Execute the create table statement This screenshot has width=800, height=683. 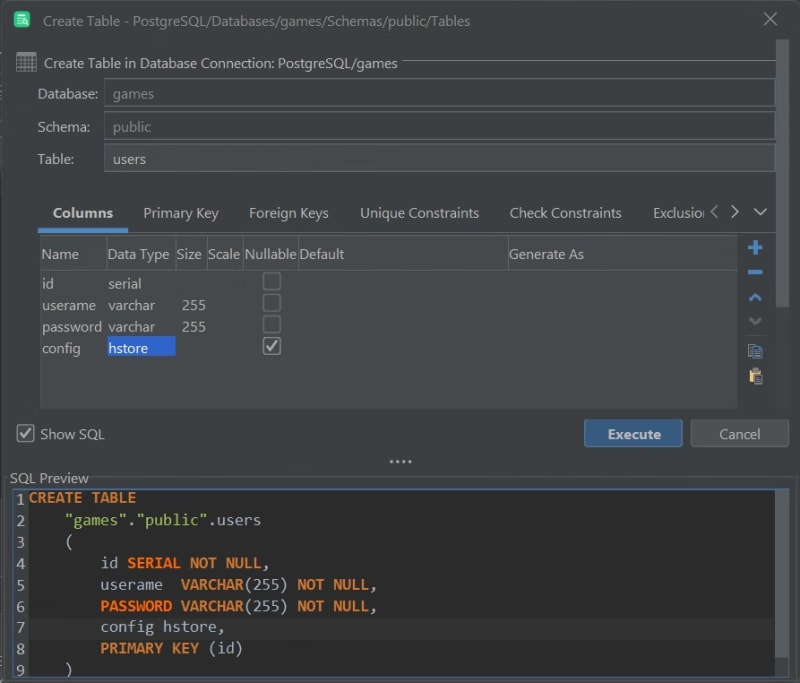(x=633, y=434)
